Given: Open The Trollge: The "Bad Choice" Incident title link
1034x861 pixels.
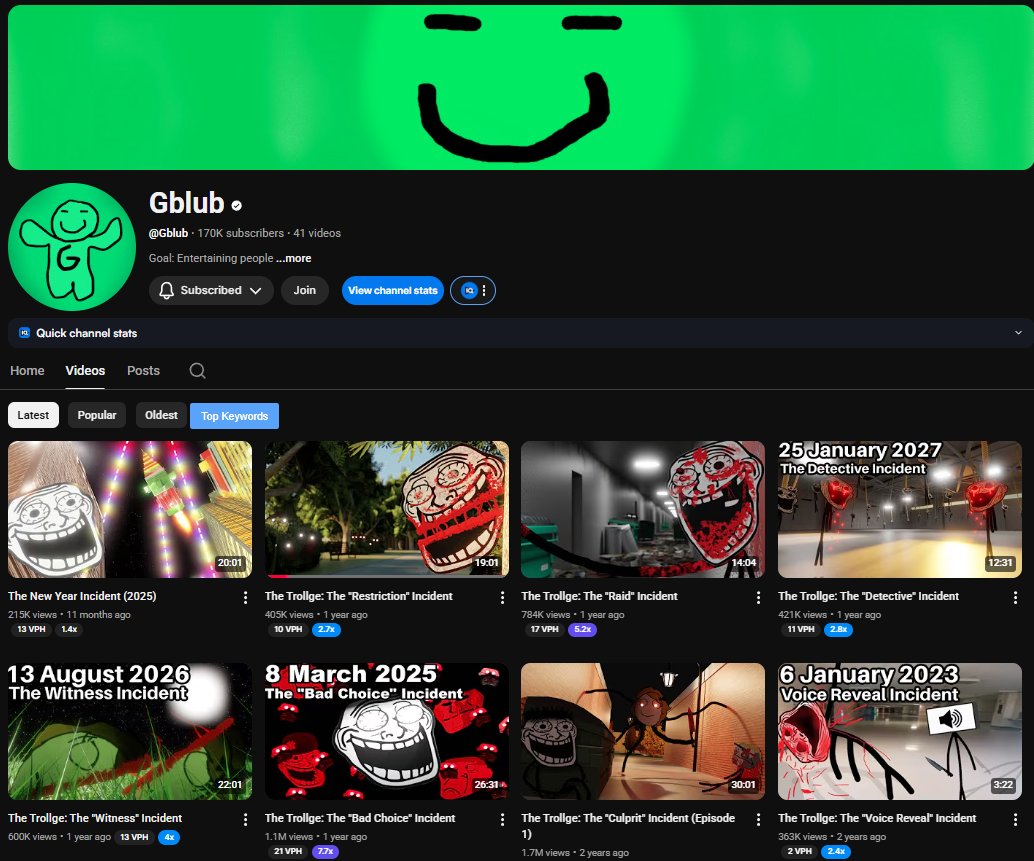Looking at the screenshot, I should [360, 818].
